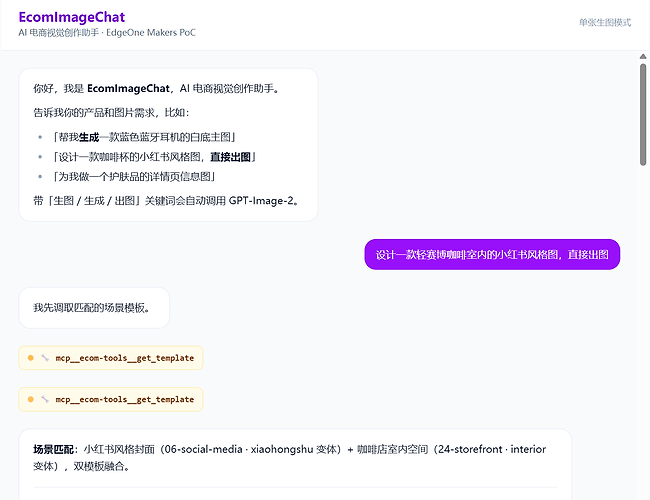
Task: Click the 我先调取匹配的场景模板 reply bubble
Action: pyautogui.click(x=94, y=308)
